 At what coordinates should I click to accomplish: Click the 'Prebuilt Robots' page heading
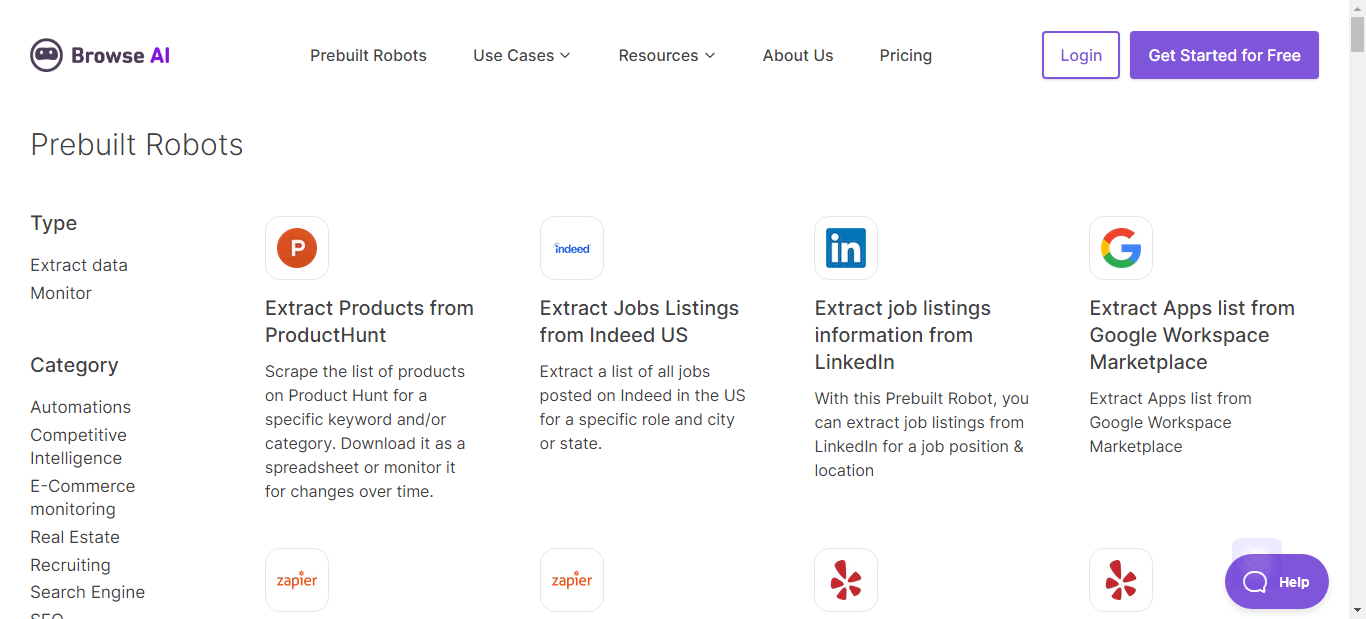click(x=137, y=145)
